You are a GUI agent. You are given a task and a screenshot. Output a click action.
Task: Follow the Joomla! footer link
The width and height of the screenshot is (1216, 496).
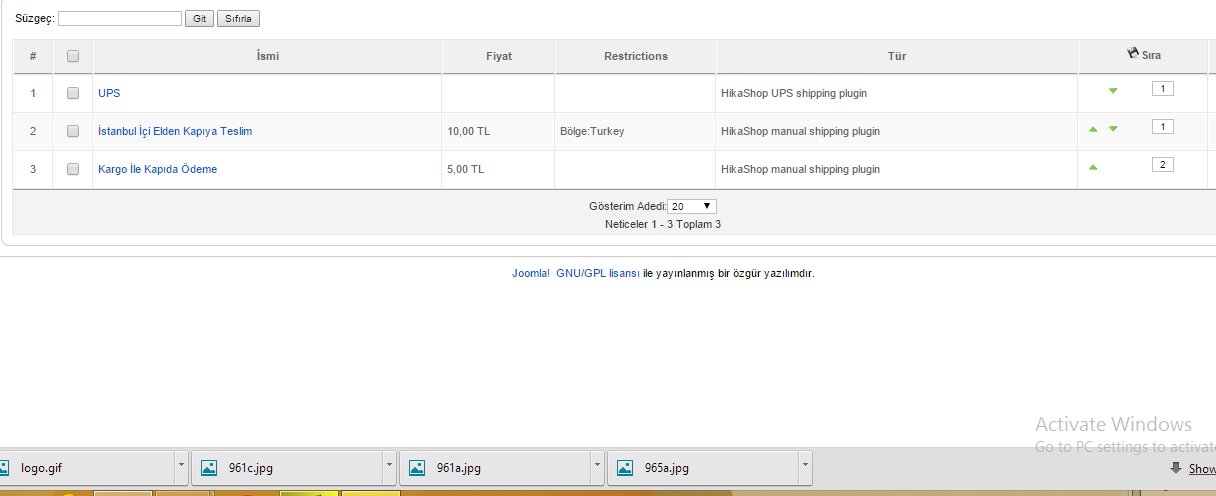(531, 273)
